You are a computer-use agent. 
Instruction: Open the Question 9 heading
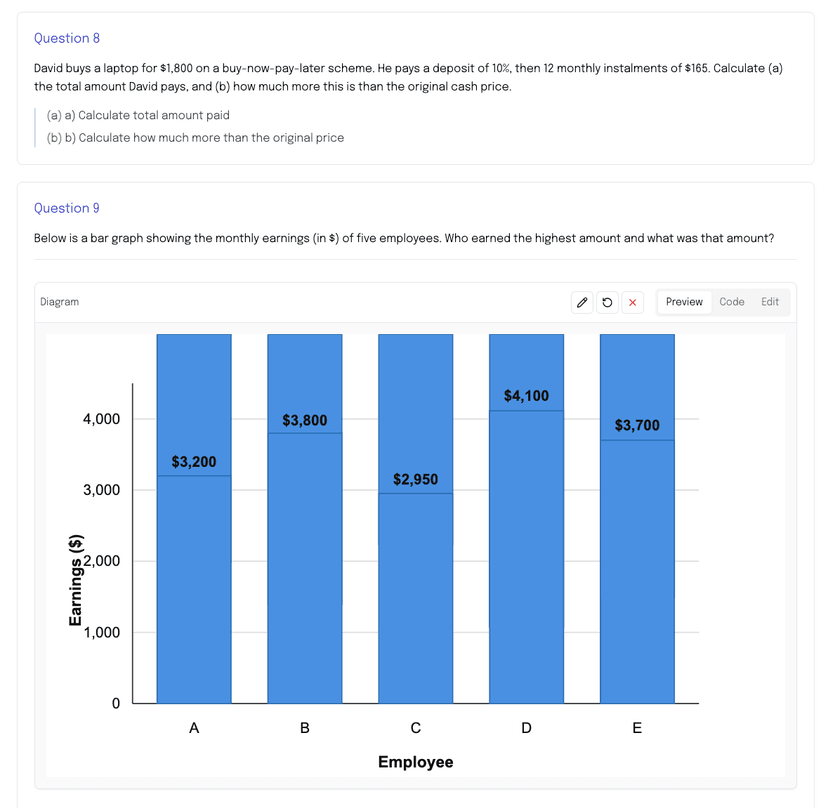coord(67,207)
